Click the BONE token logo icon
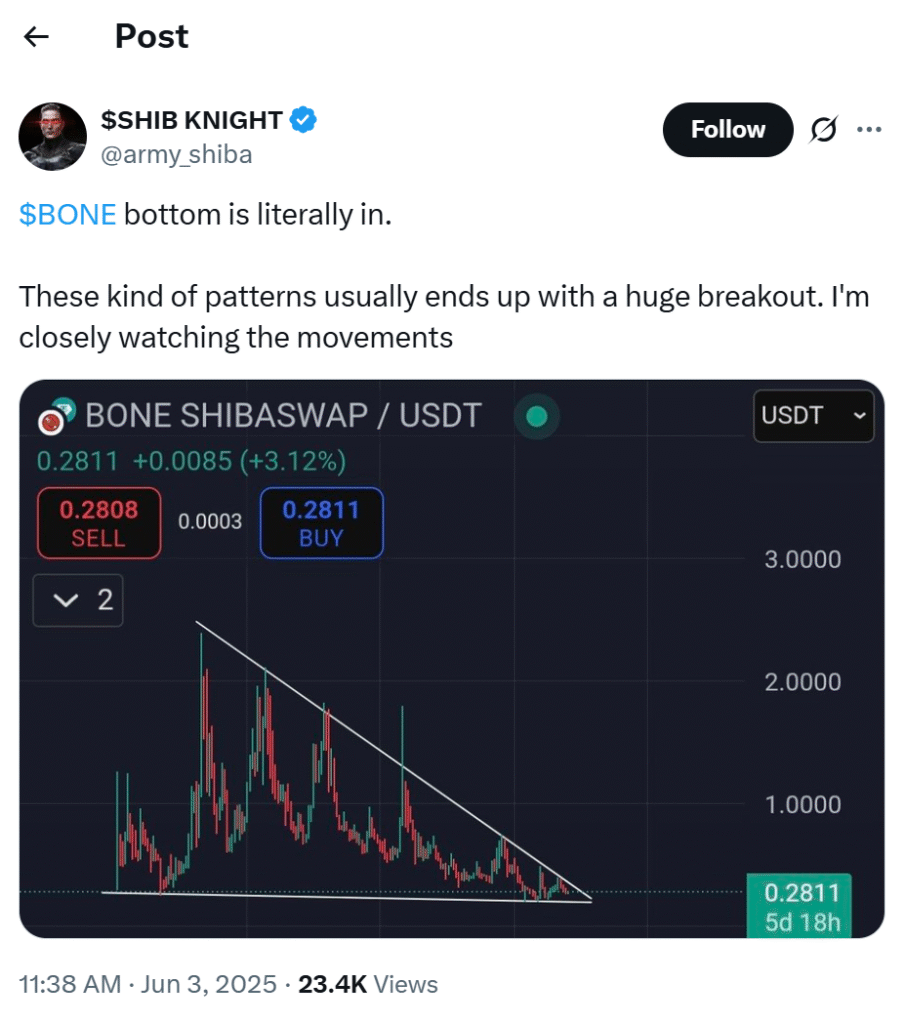This screenshot has height=1024, width=906. (56, 417)
